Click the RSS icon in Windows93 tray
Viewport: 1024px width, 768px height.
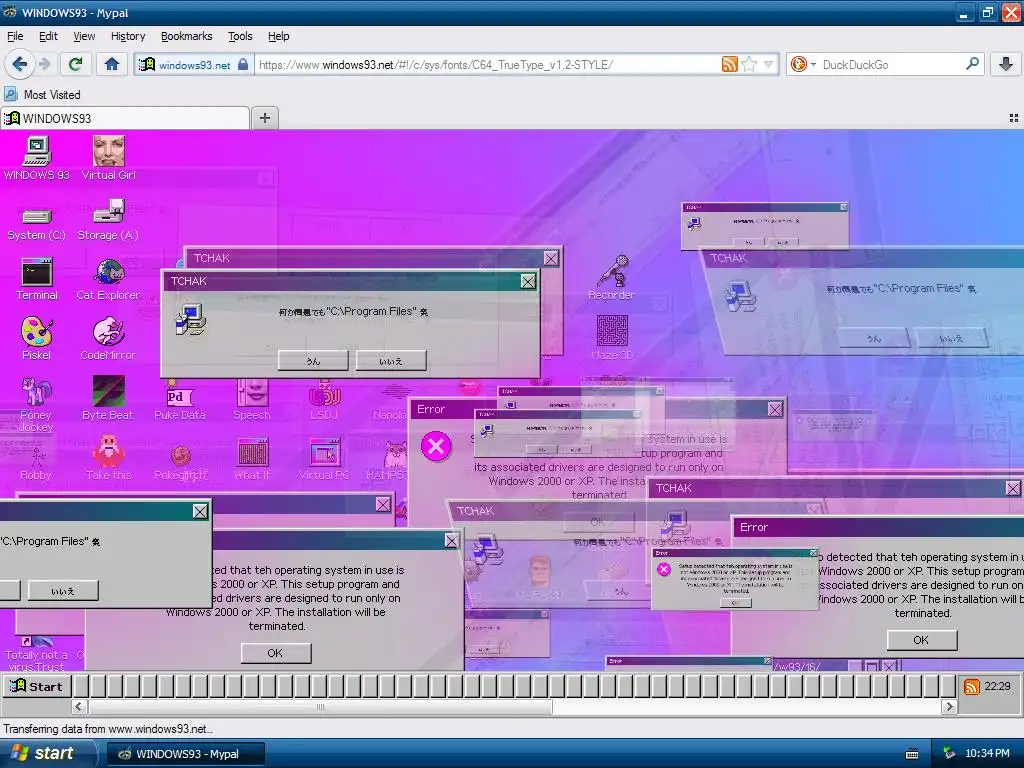pyautogui.click(x=972, y=687)
